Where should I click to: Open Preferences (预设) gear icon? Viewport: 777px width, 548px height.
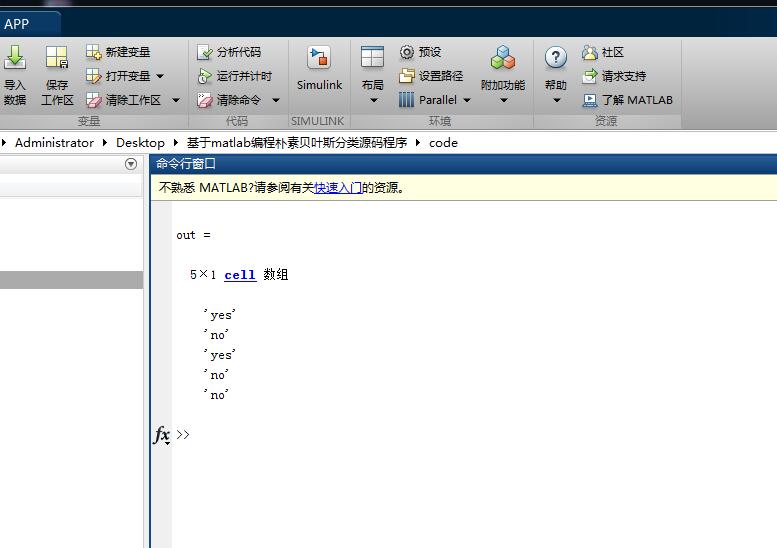pyautogui.click(x=406, y=52)
